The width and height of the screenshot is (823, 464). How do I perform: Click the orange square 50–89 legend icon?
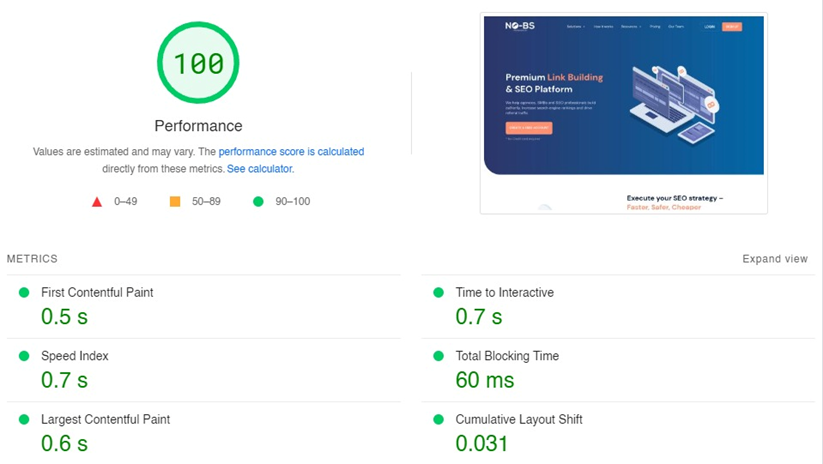point(175,202)
